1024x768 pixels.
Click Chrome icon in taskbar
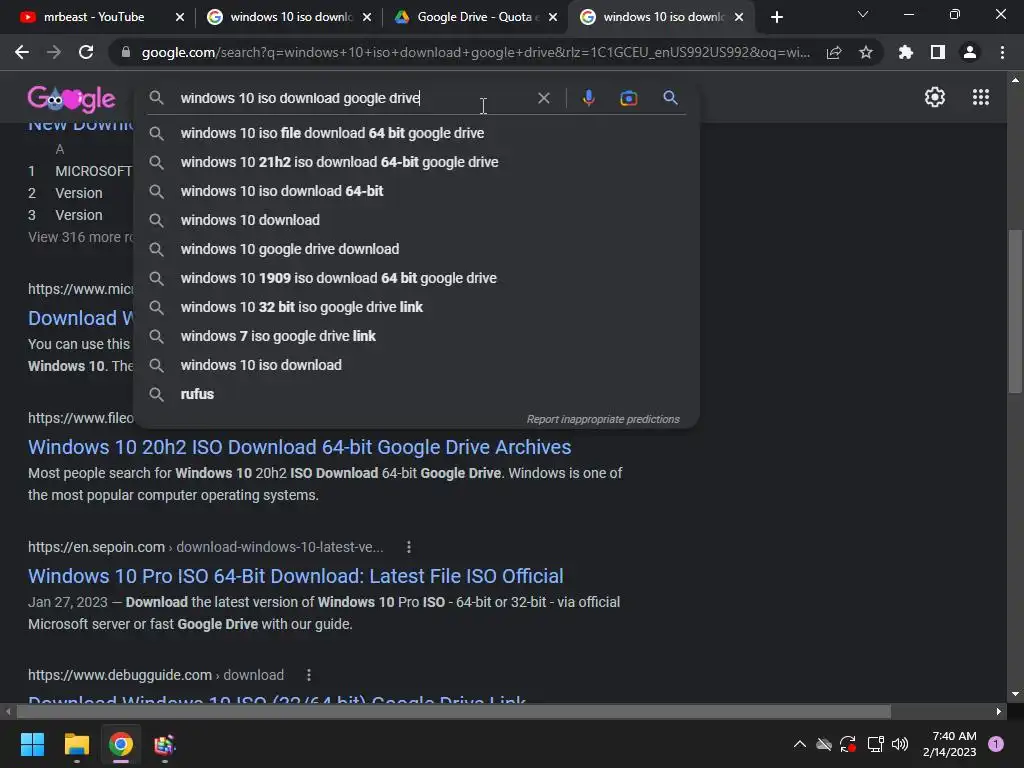click(x=121, y=744)
